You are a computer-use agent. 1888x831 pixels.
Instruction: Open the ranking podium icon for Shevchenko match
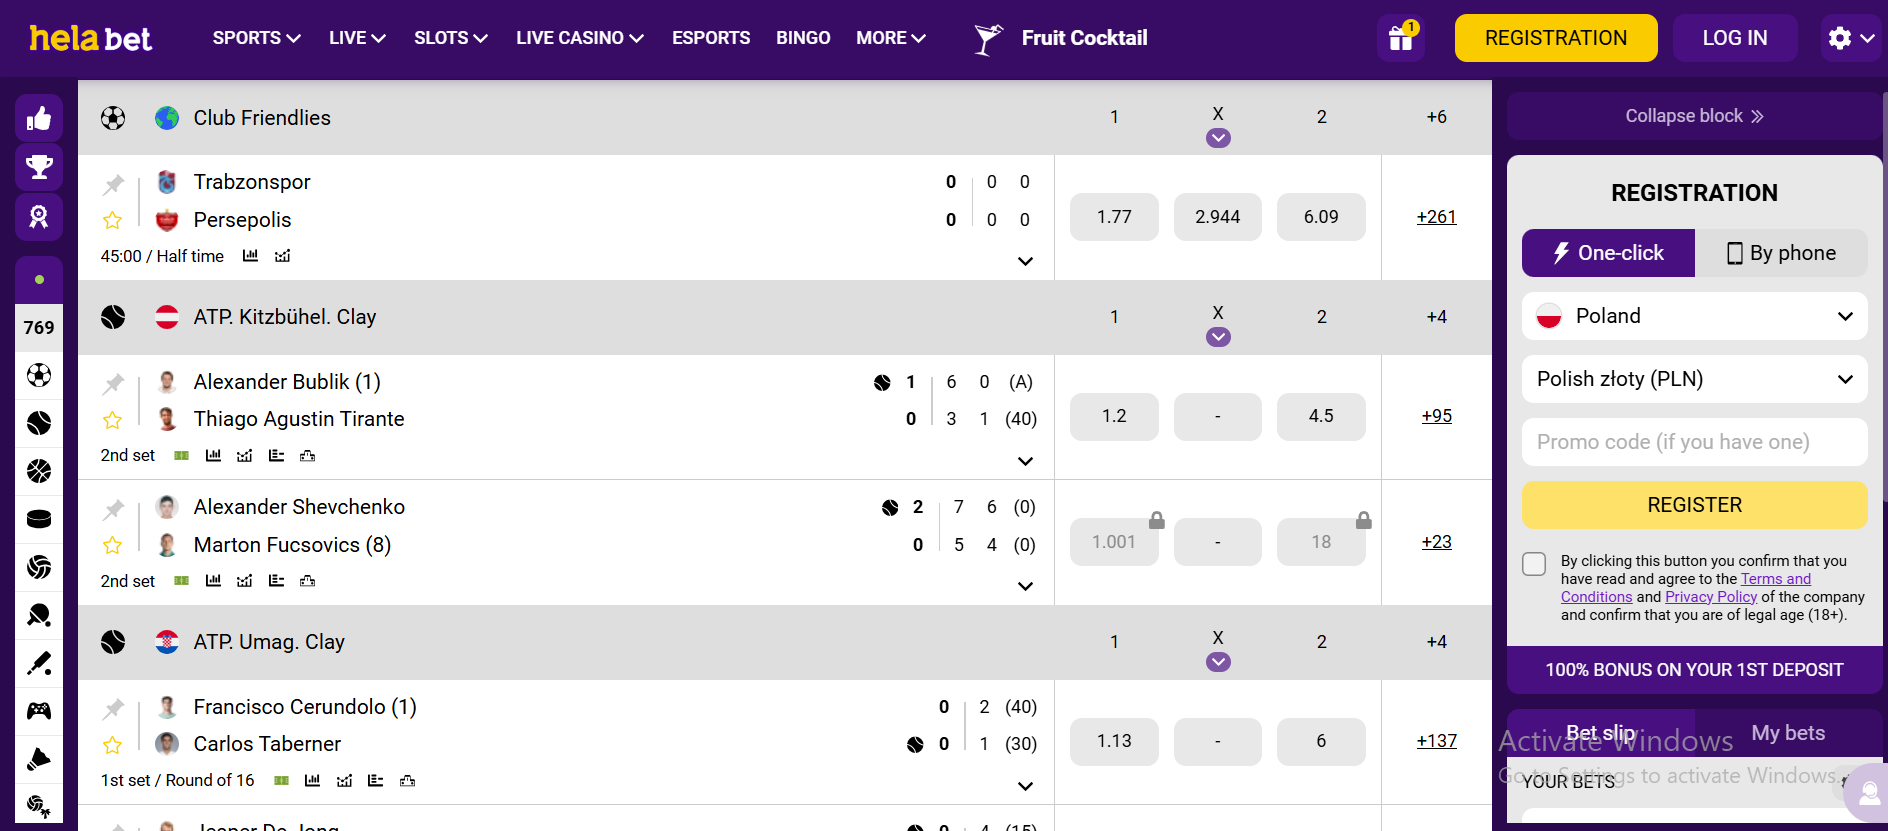coord(308,581)
